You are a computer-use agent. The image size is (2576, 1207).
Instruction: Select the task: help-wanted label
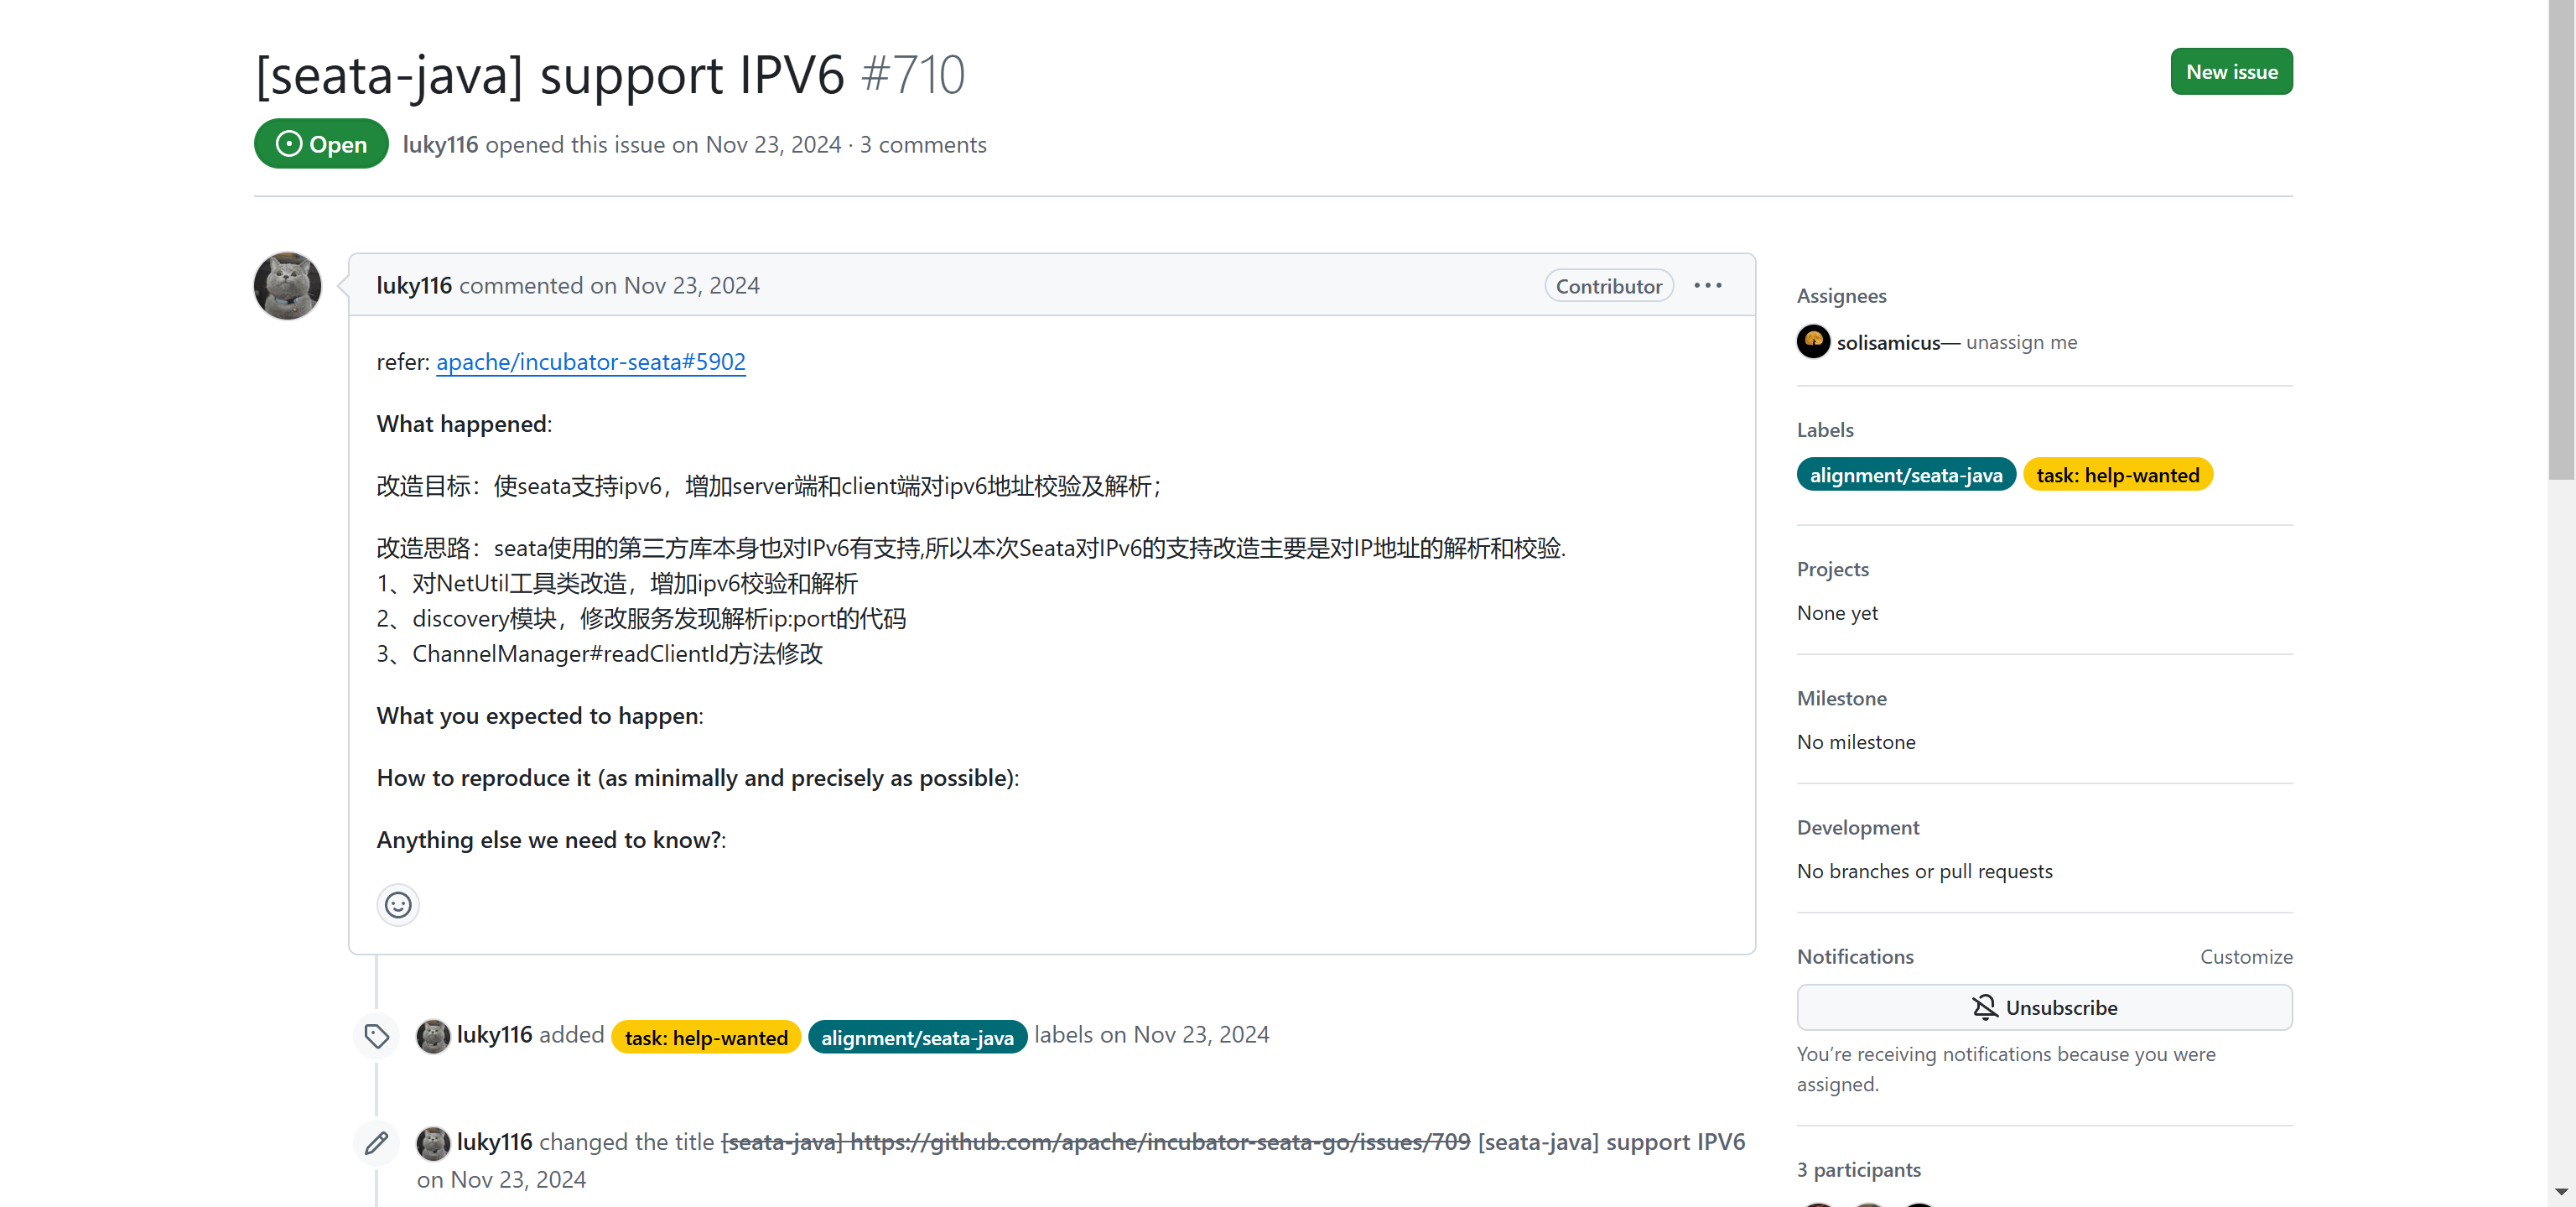pyautogui.click(x=2118, y=474)
